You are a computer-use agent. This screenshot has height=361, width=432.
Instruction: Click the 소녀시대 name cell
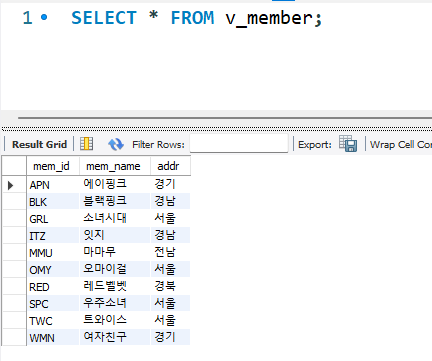click(115, 218)
